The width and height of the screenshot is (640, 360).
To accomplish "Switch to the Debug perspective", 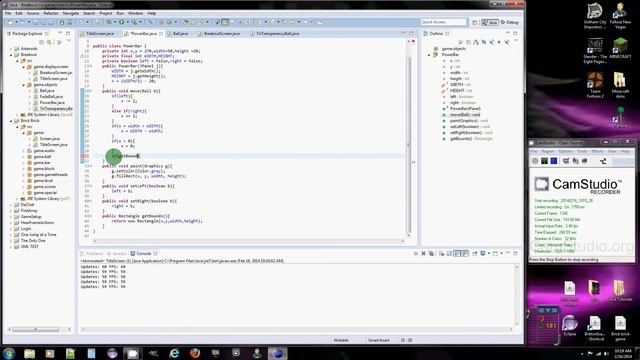I will pos(510,22).
